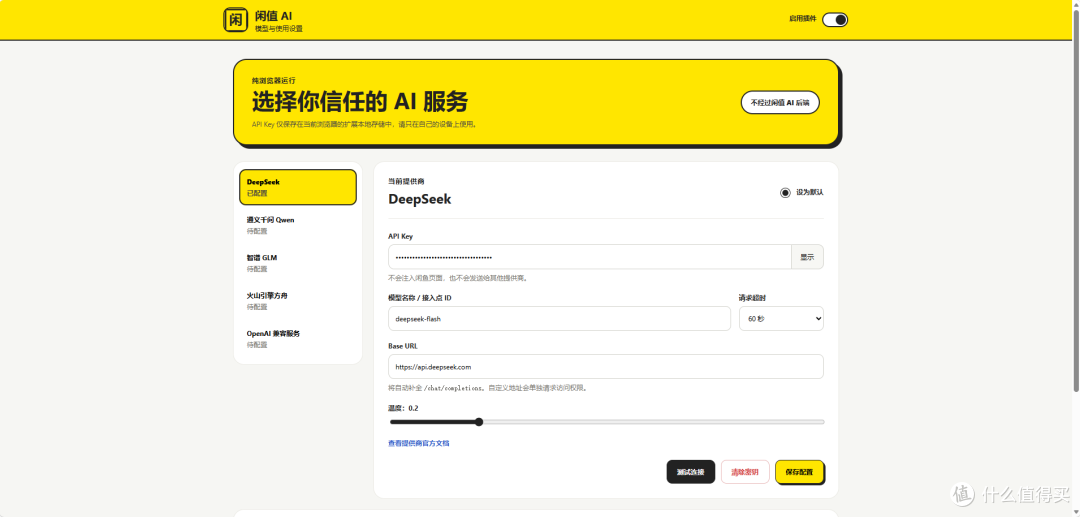Focus the API Key password field
Viewport: 1080px width, 517px height.
590,257
